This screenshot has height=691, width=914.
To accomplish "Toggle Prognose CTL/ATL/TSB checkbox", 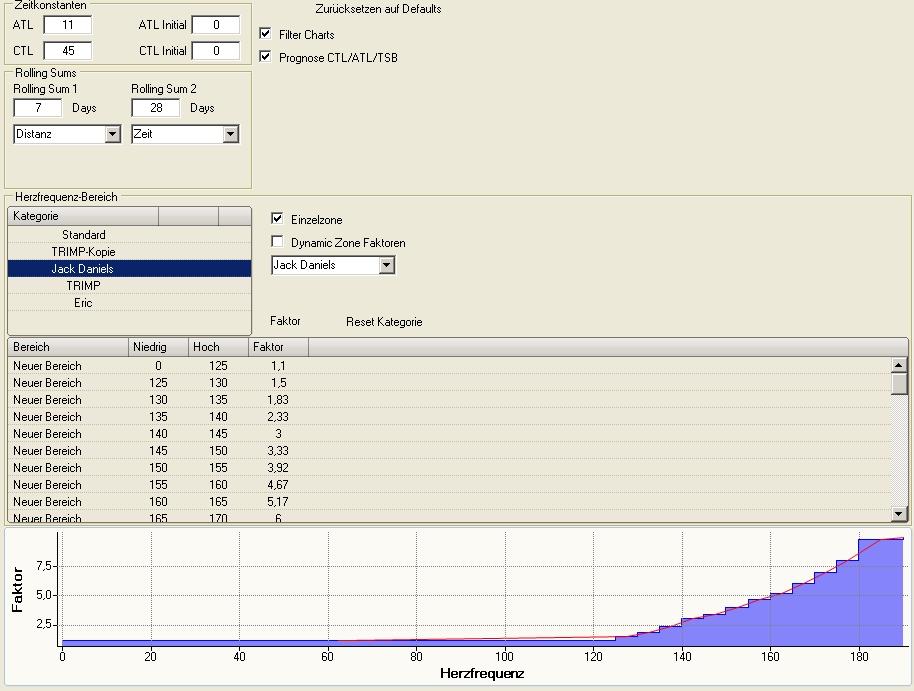I will [265, 57].
